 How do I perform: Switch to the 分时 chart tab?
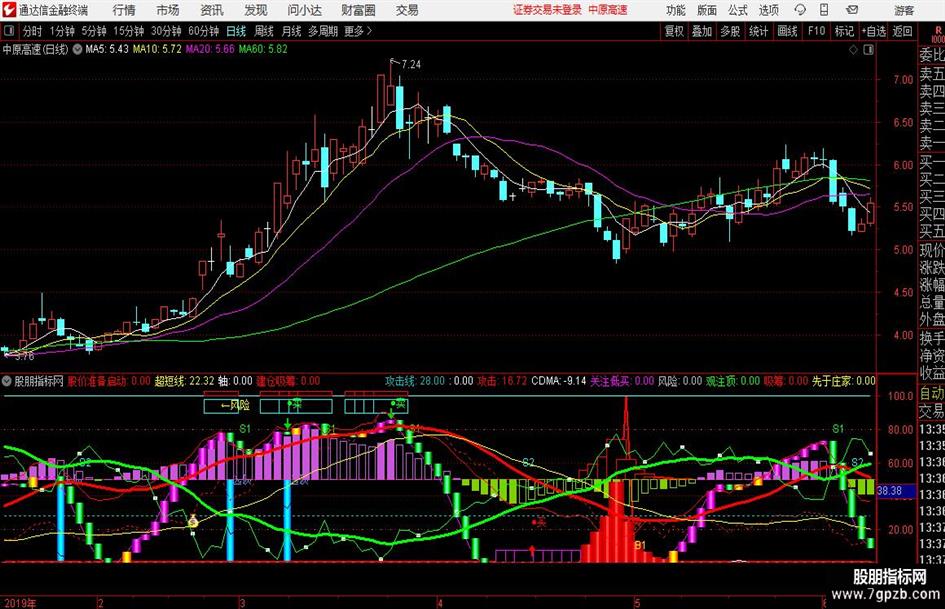(33, 31)
